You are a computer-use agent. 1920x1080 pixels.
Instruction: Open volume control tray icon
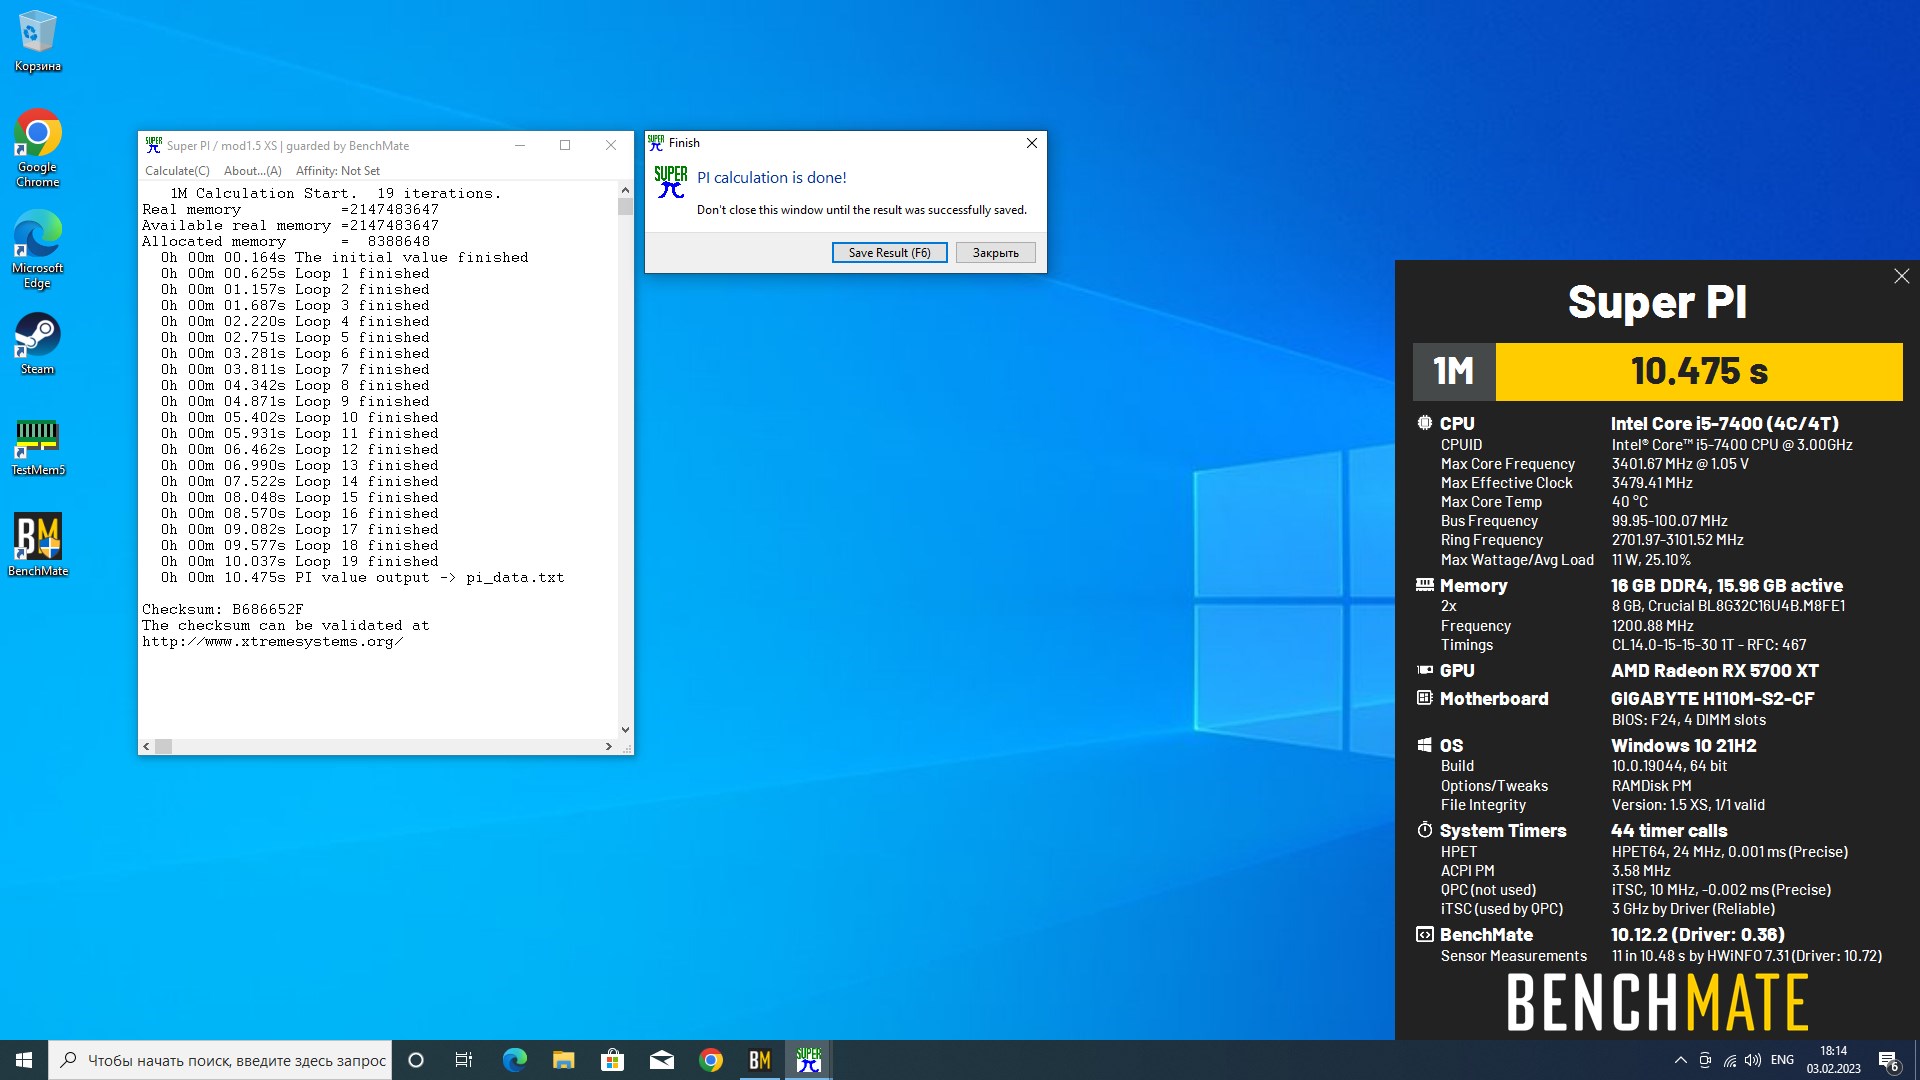1754,1060
